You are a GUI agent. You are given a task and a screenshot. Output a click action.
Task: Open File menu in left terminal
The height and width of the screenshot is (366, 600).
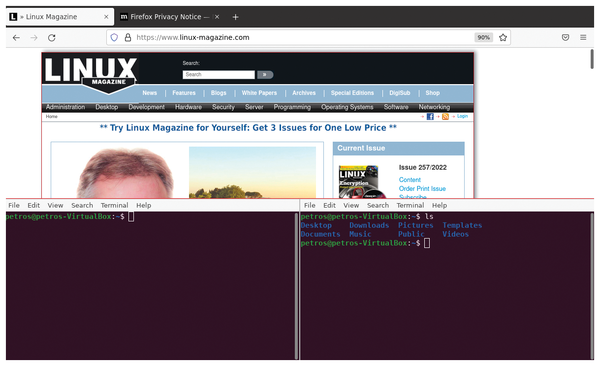click(14, 205)
